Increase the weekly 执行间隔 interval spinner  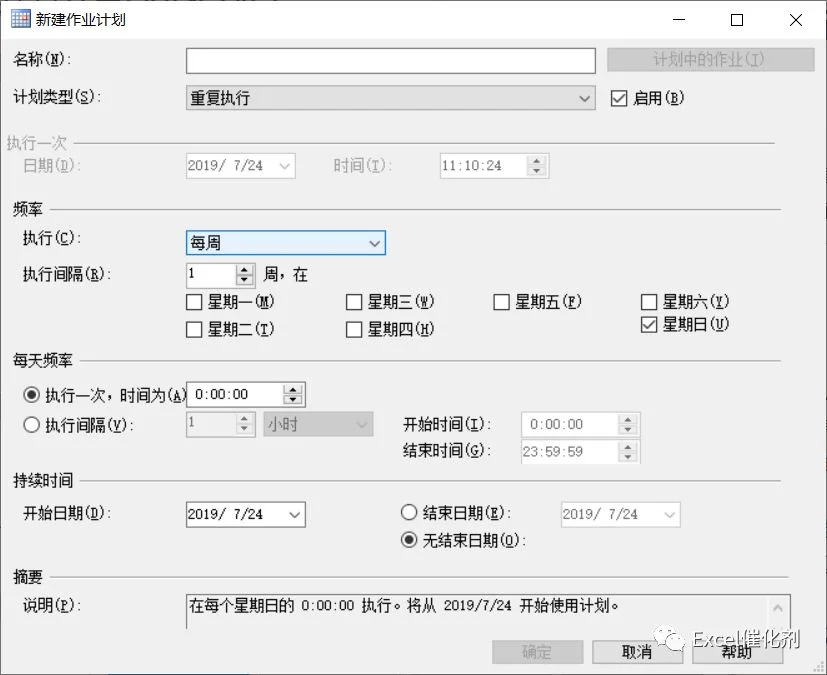(244, 269)
